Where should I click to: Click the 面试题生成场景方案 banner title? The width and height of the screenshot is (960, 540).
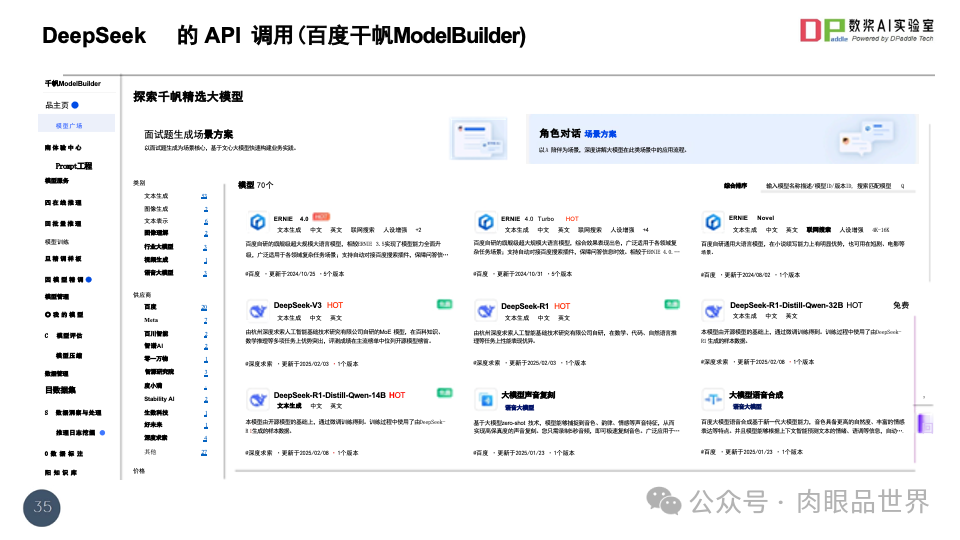pyautogui.click(x=189, y=134)
